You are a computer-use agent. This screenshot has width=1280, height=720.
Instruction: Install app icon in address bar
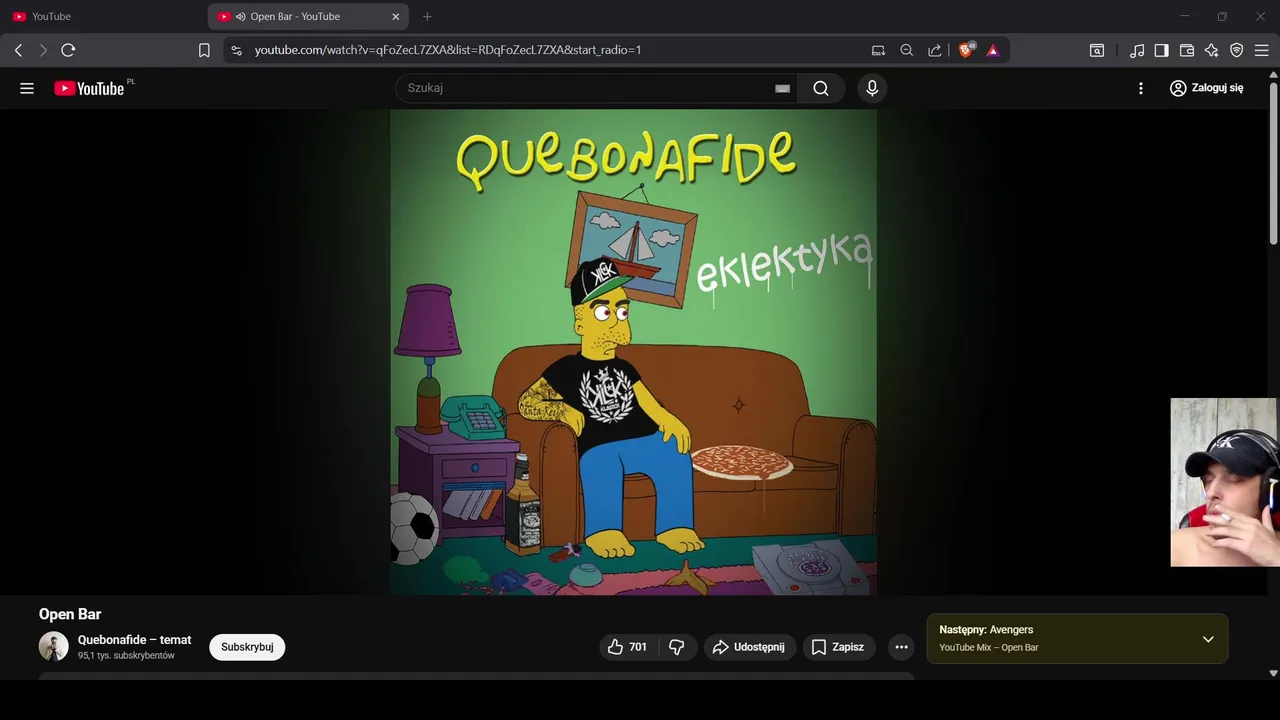(x=878, y=50)
